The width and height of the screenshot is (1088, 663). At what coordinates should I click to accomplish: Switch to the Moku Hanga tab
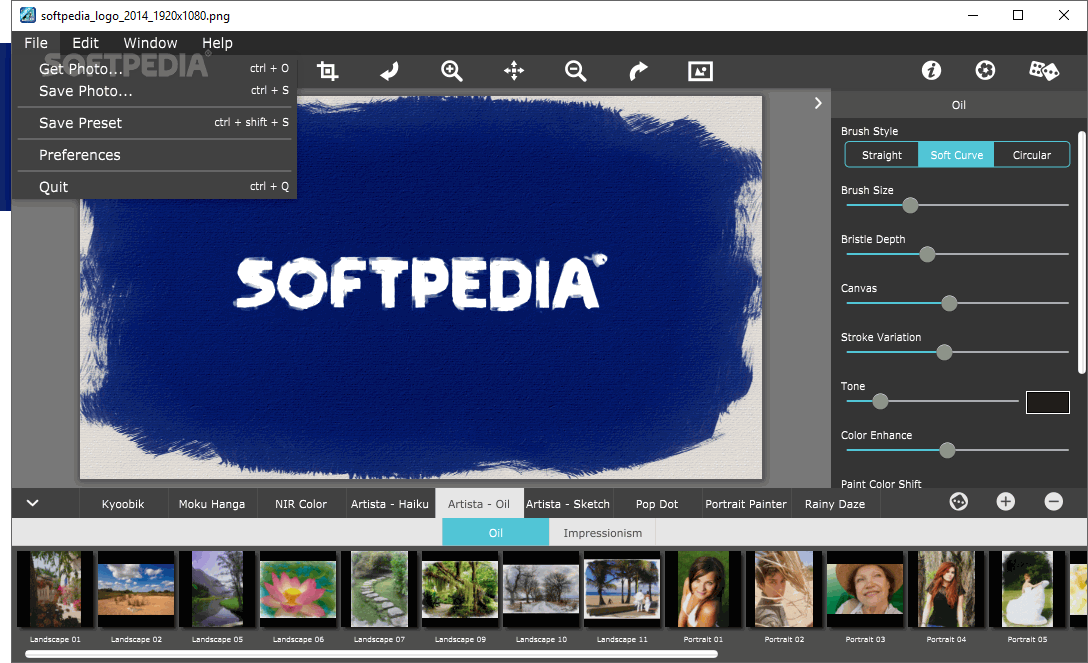click(212, 504)
